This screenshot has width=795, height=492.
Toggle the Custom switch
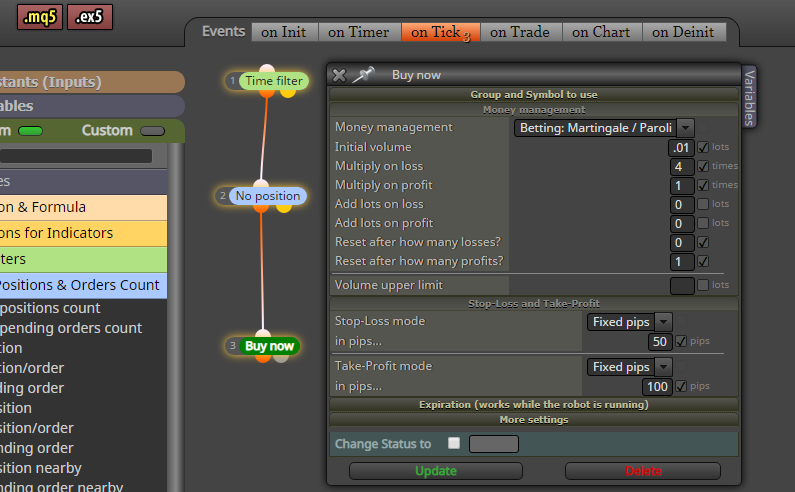pos(153,131)
